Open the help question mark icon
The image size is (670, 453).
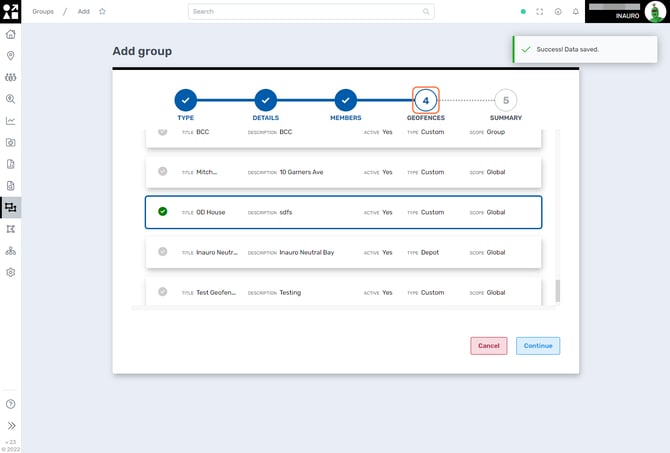tap(11, 404)
